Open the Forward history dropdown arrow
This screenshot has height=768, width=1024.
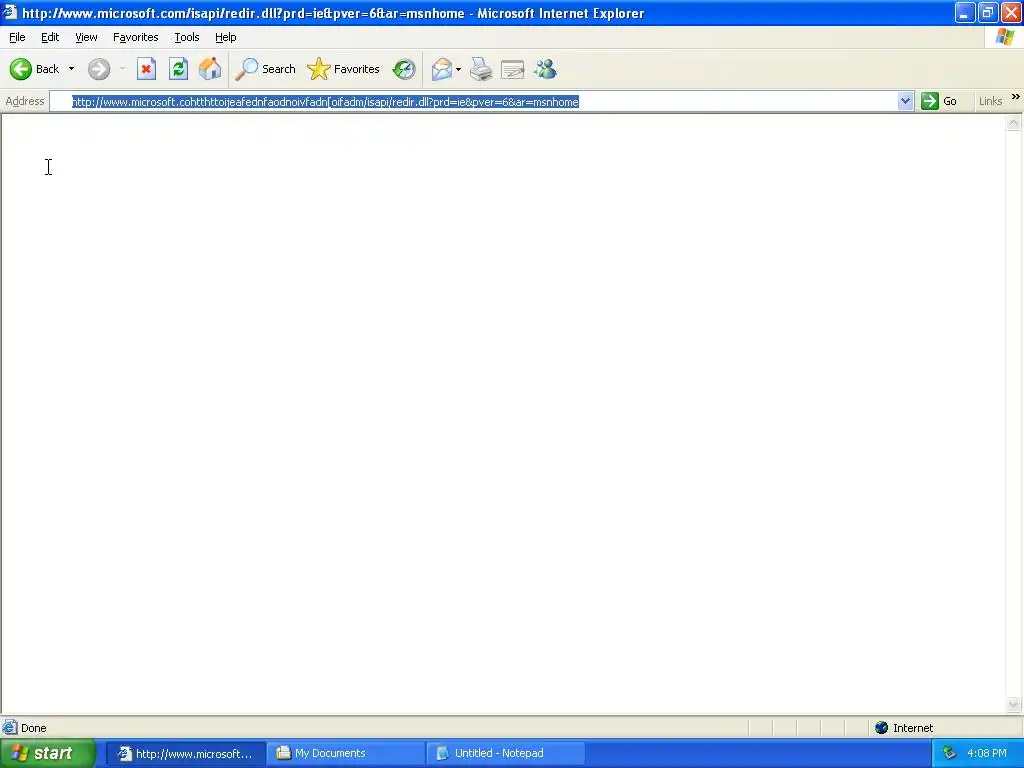(x=123, y=69)
